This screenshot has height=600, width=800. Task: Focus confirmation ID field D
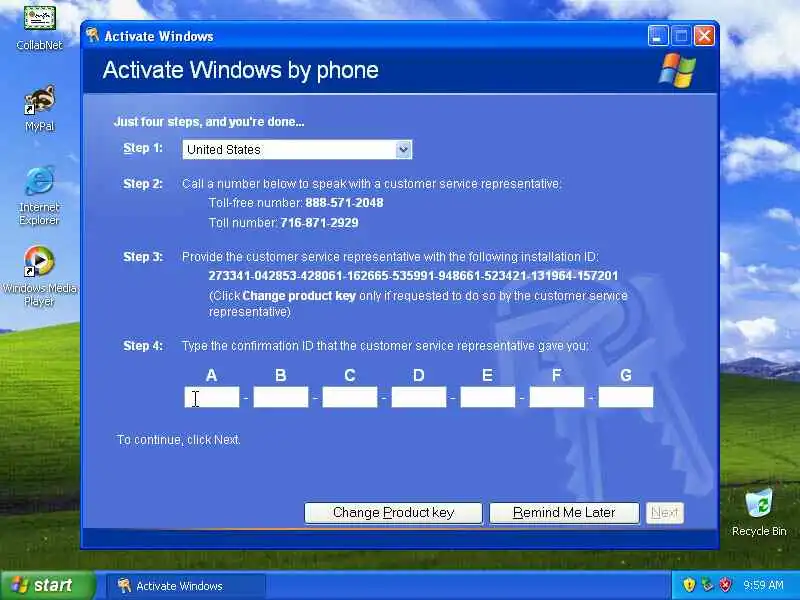419,397
